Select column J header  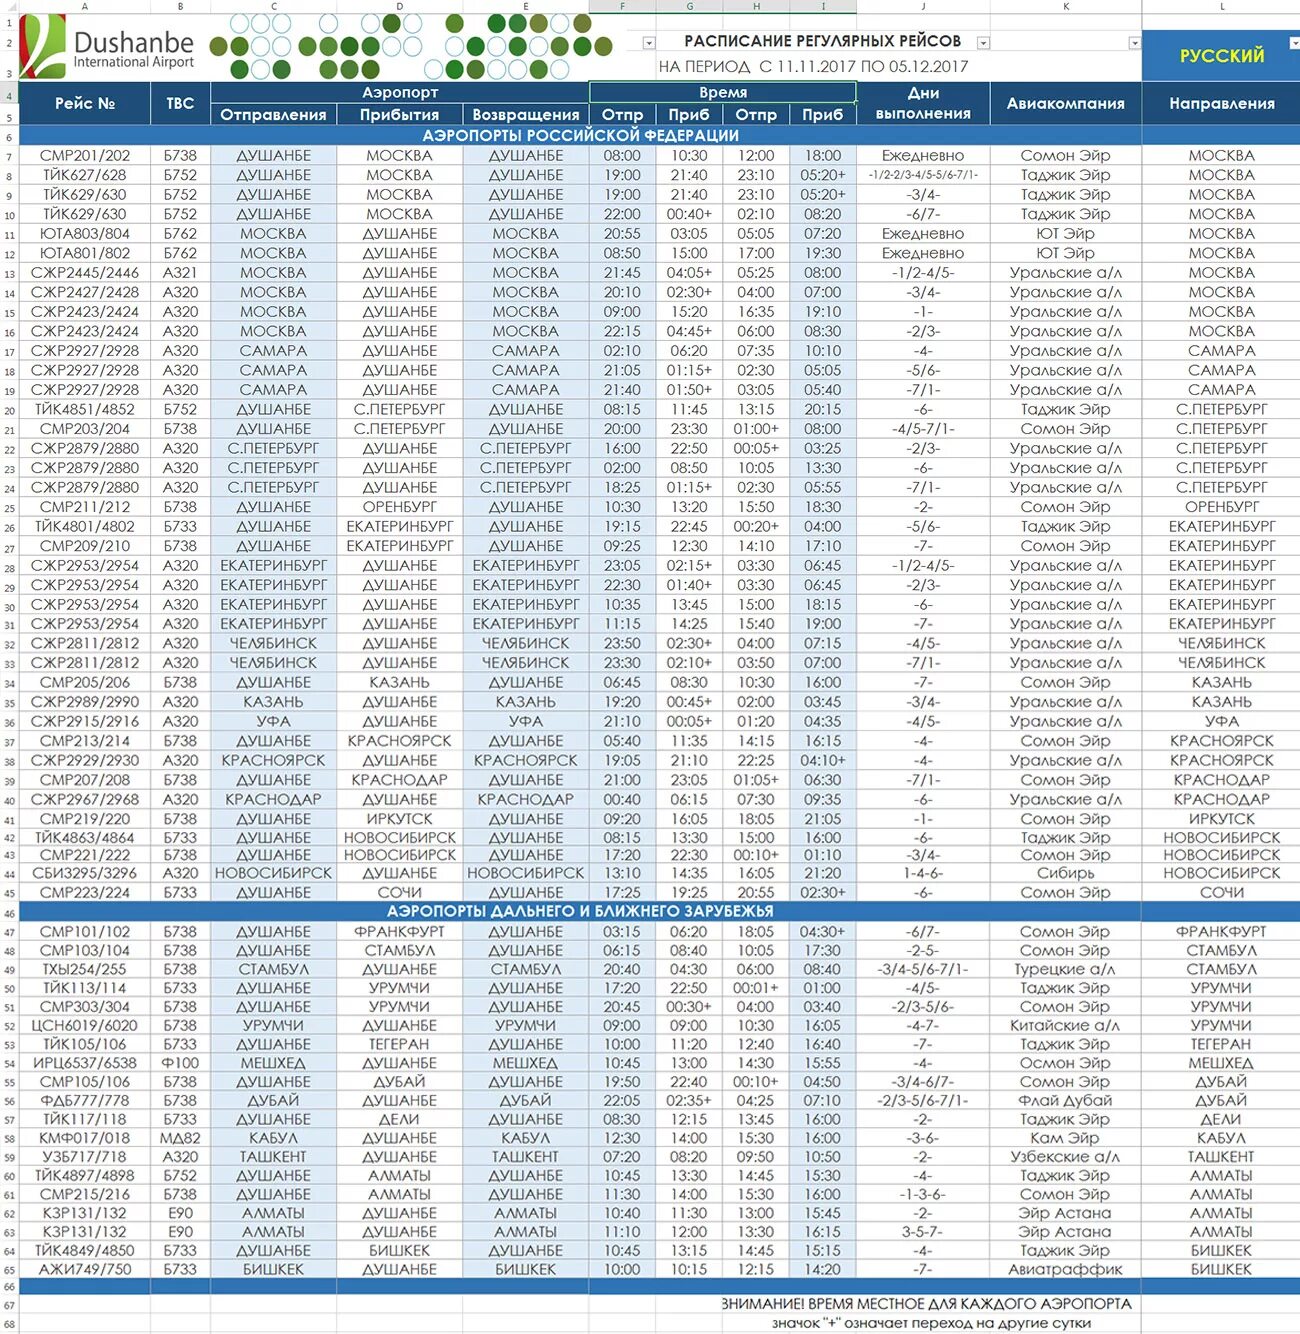tap(923, 6)
